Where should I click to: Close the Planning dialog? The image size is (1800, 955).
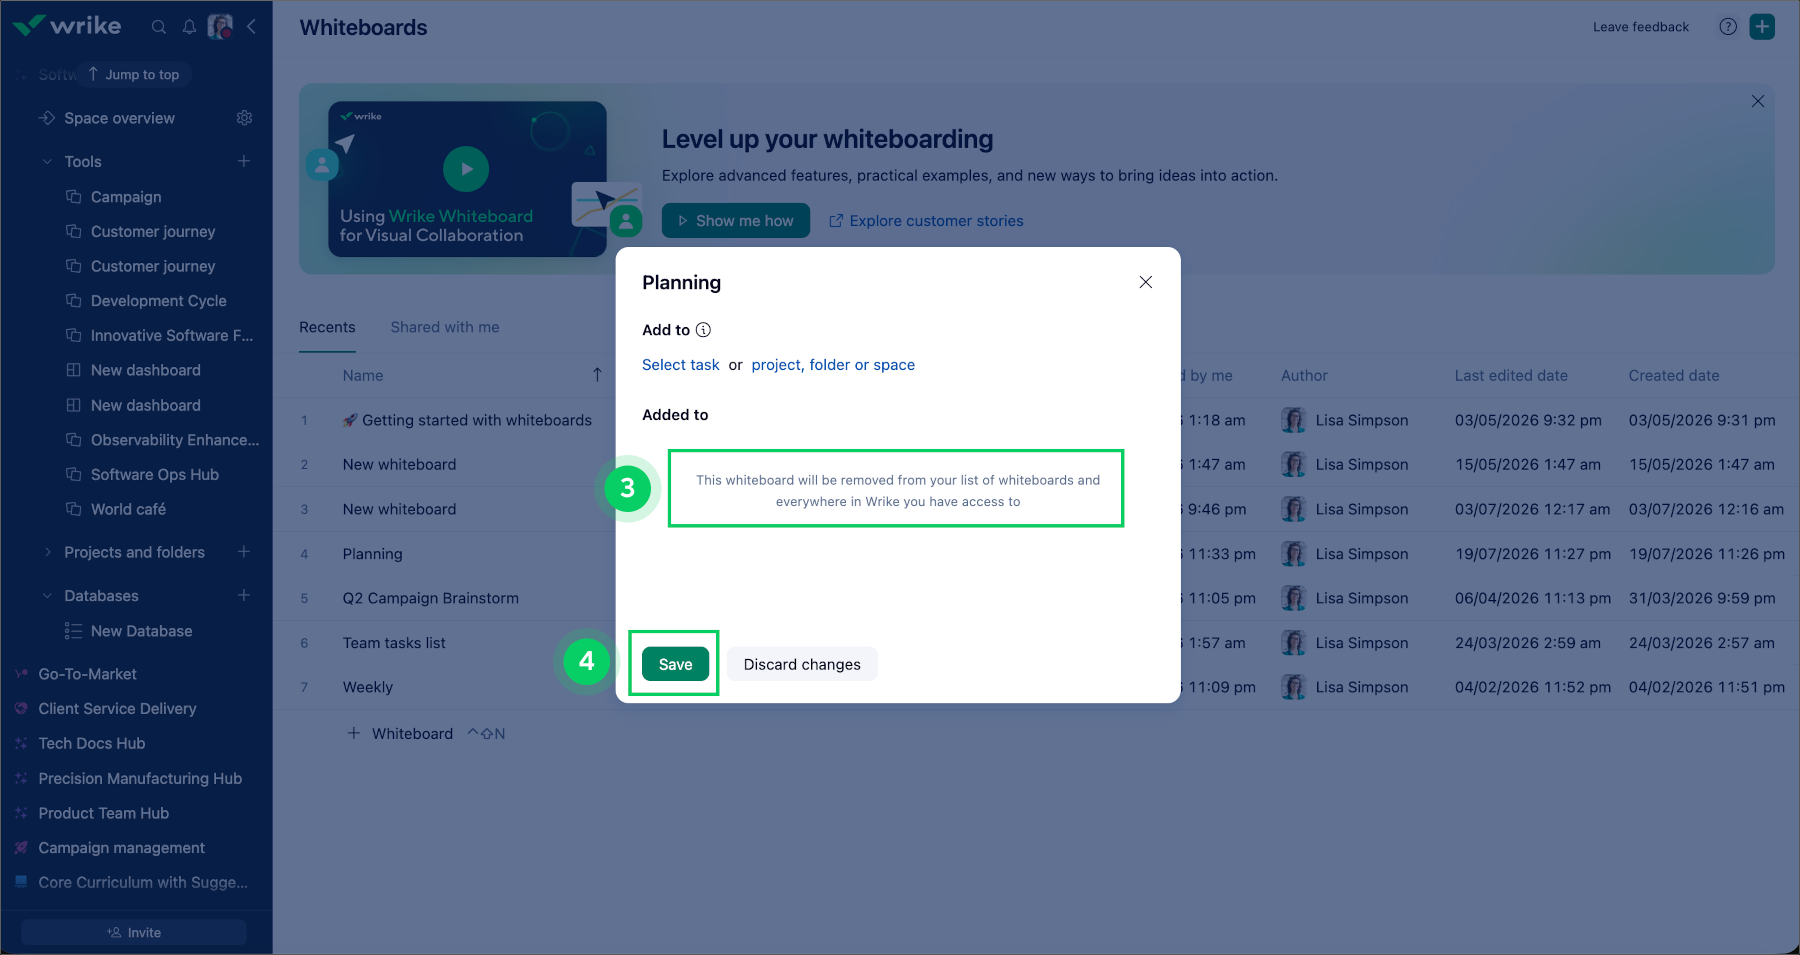[x=1146, y=282]
